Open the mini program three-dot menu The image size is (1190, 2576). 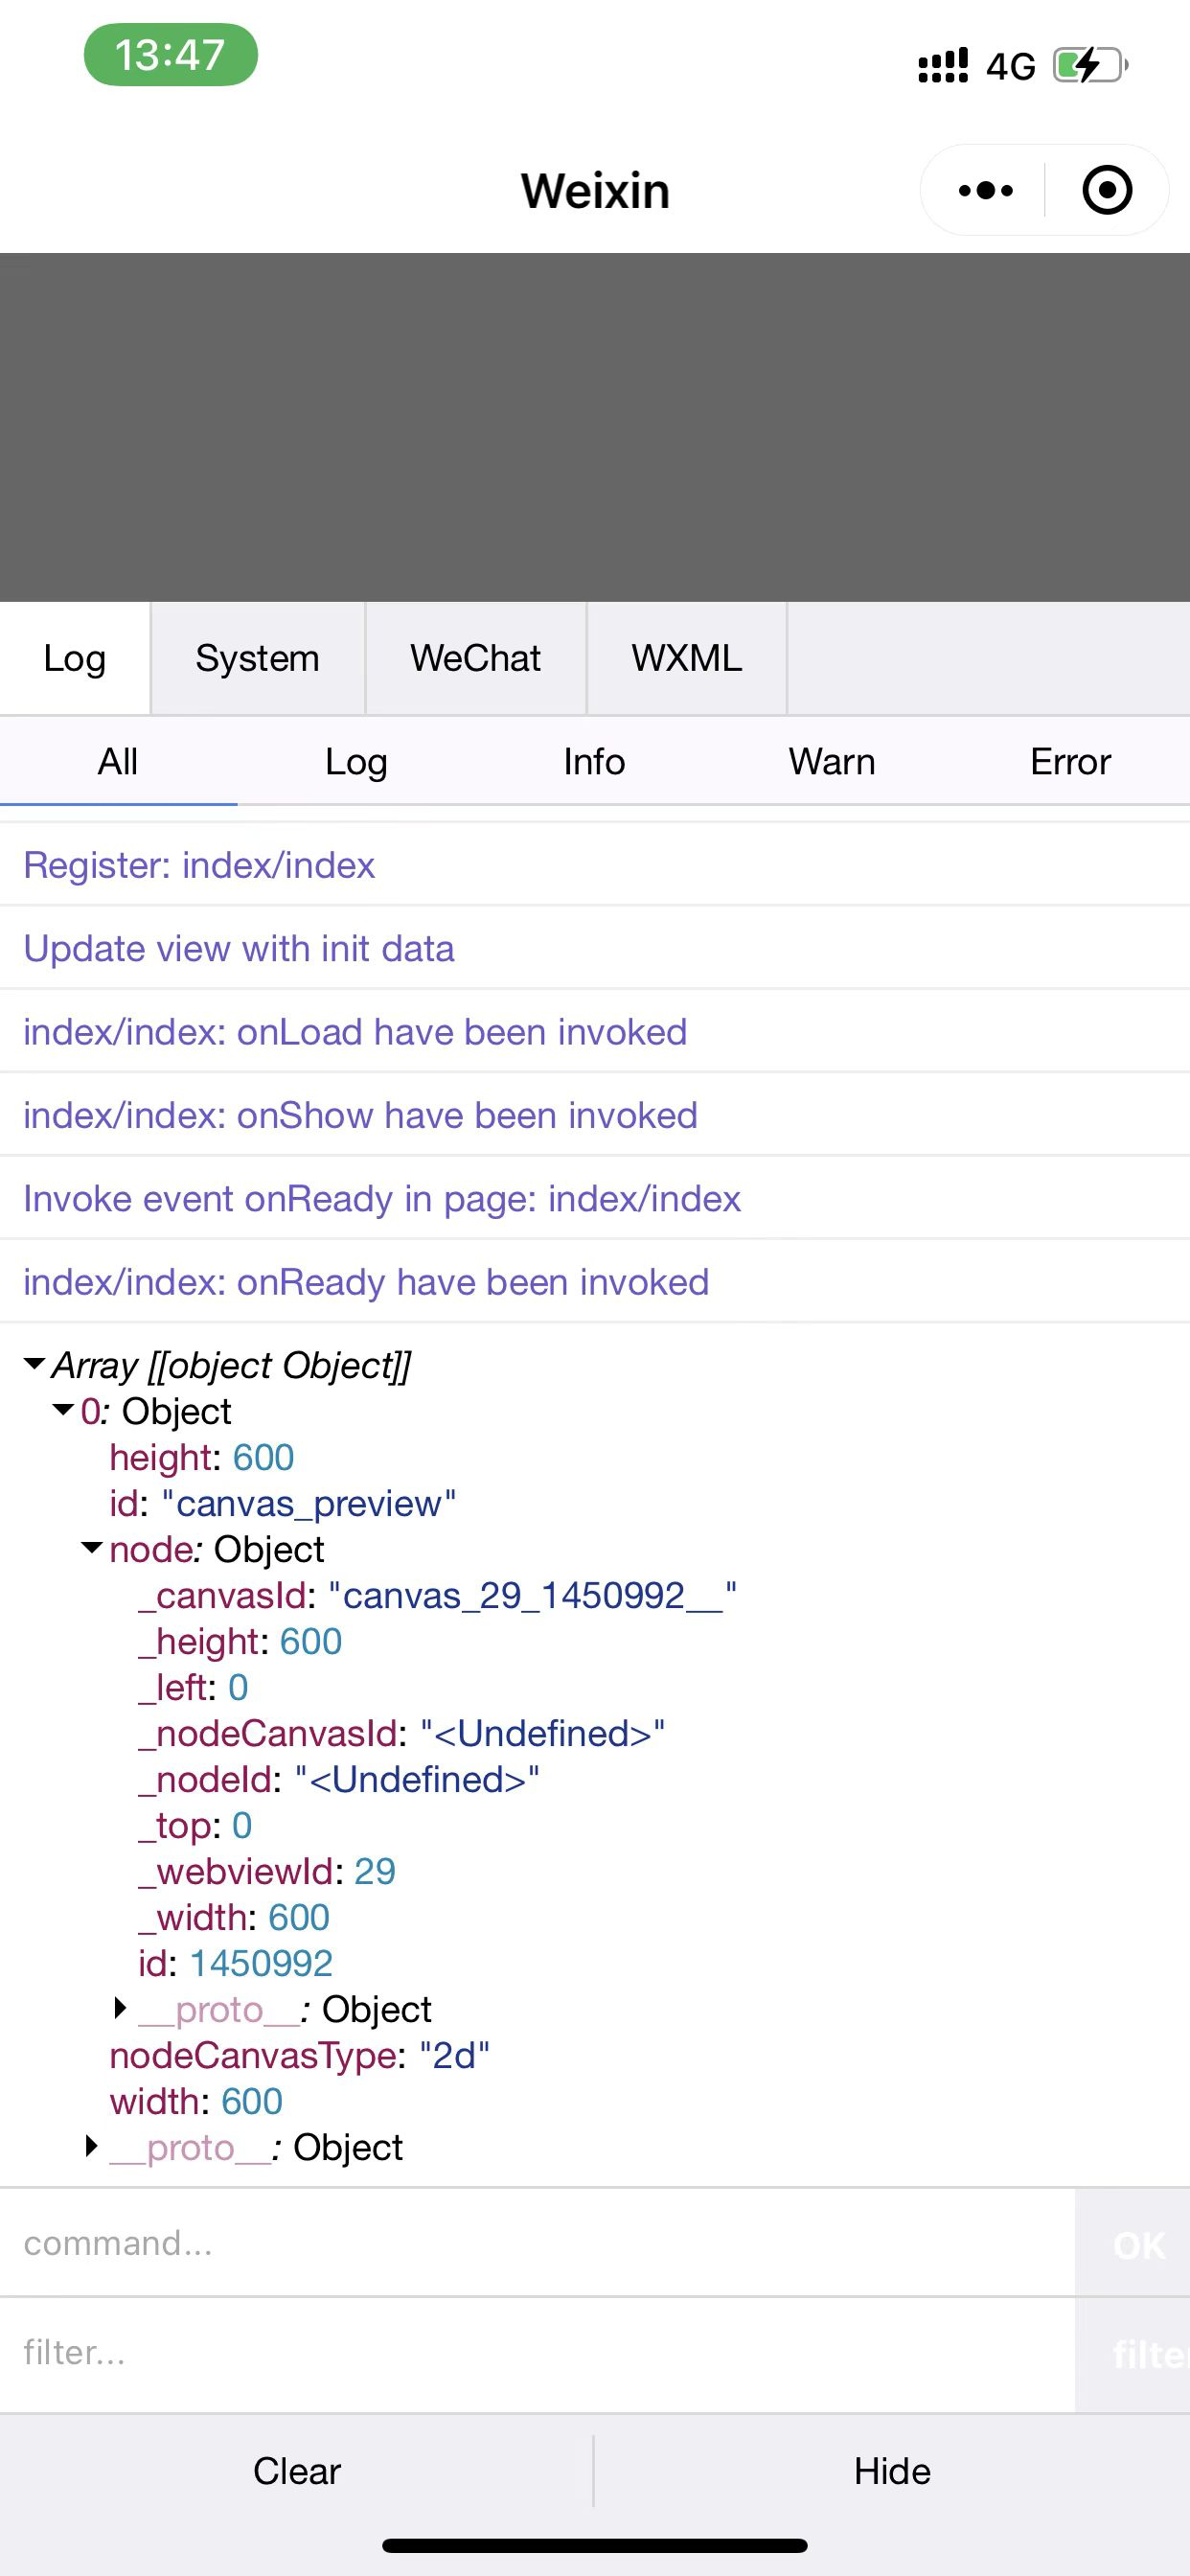click(x=985, y=190)
